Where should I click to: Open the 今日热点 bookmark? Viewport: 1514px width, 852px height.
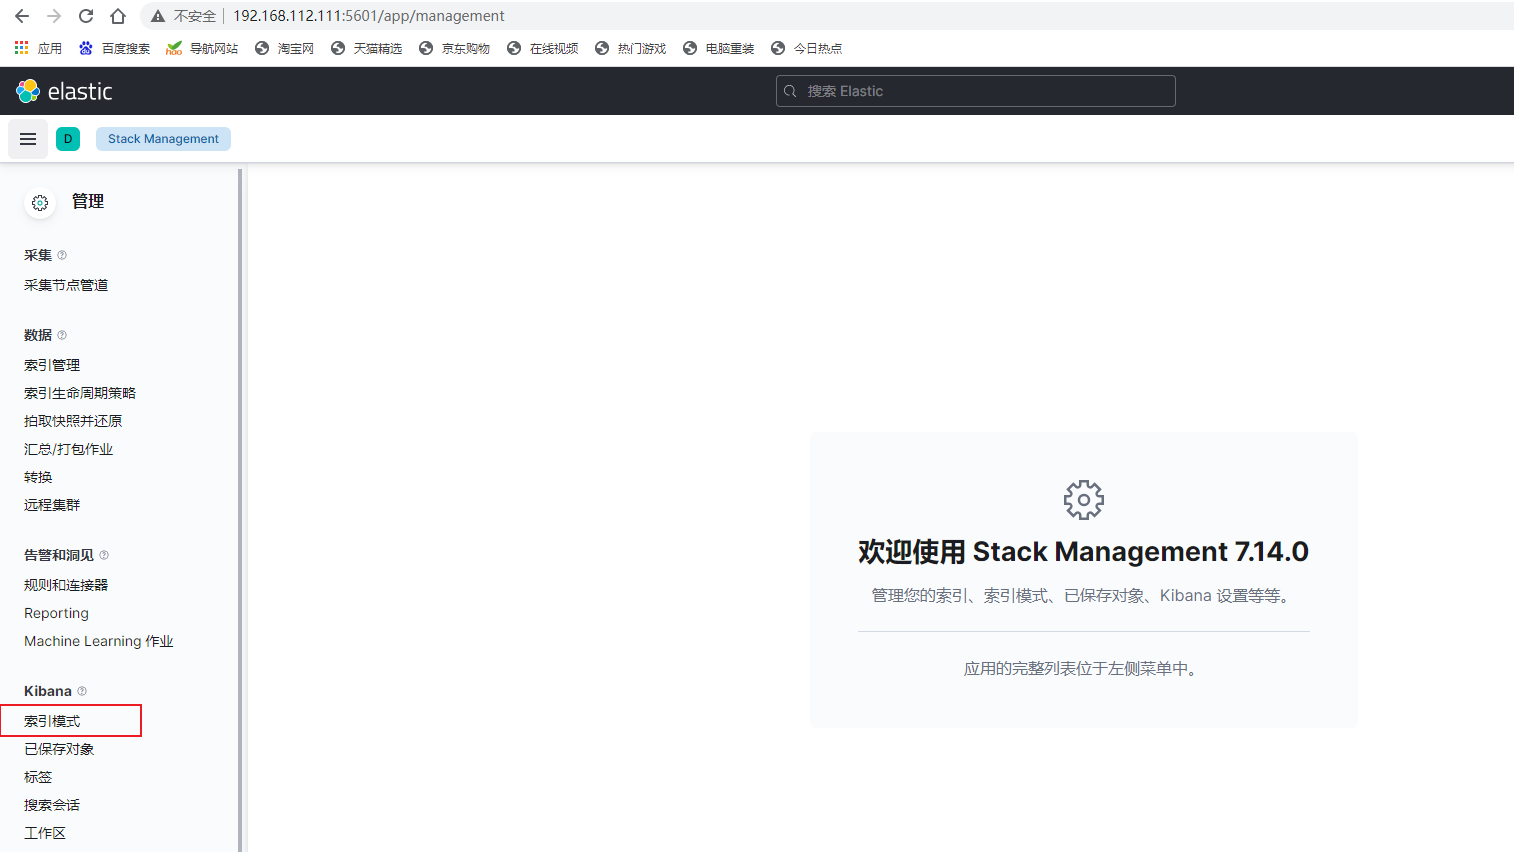coord(806,48)
